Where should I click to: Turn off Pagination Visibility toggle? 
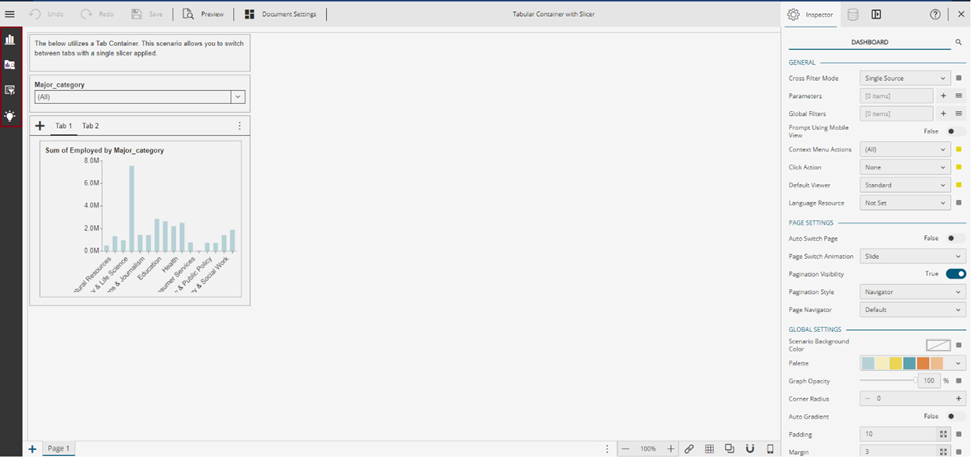click(x=955, y=274)
